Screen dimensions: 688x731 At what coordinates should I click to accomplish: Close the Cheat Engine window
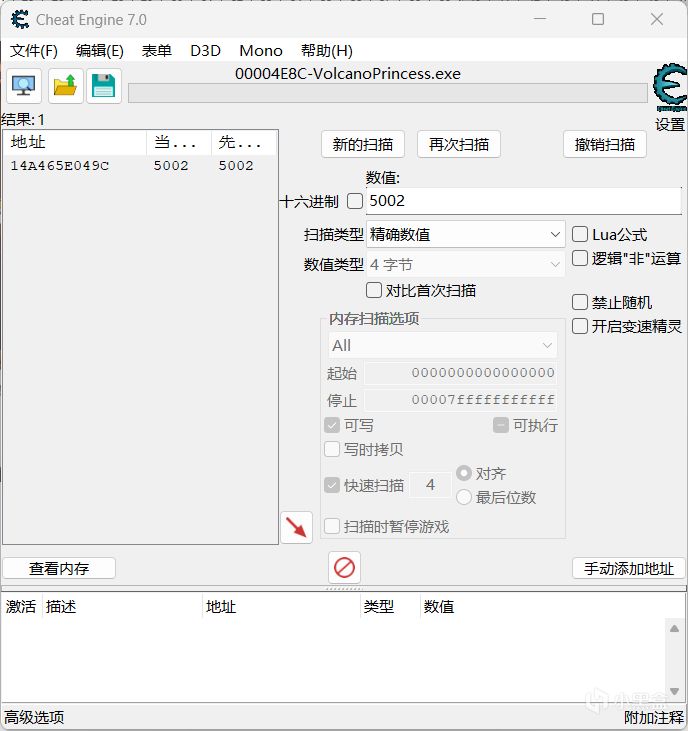(x=656, y=19)
